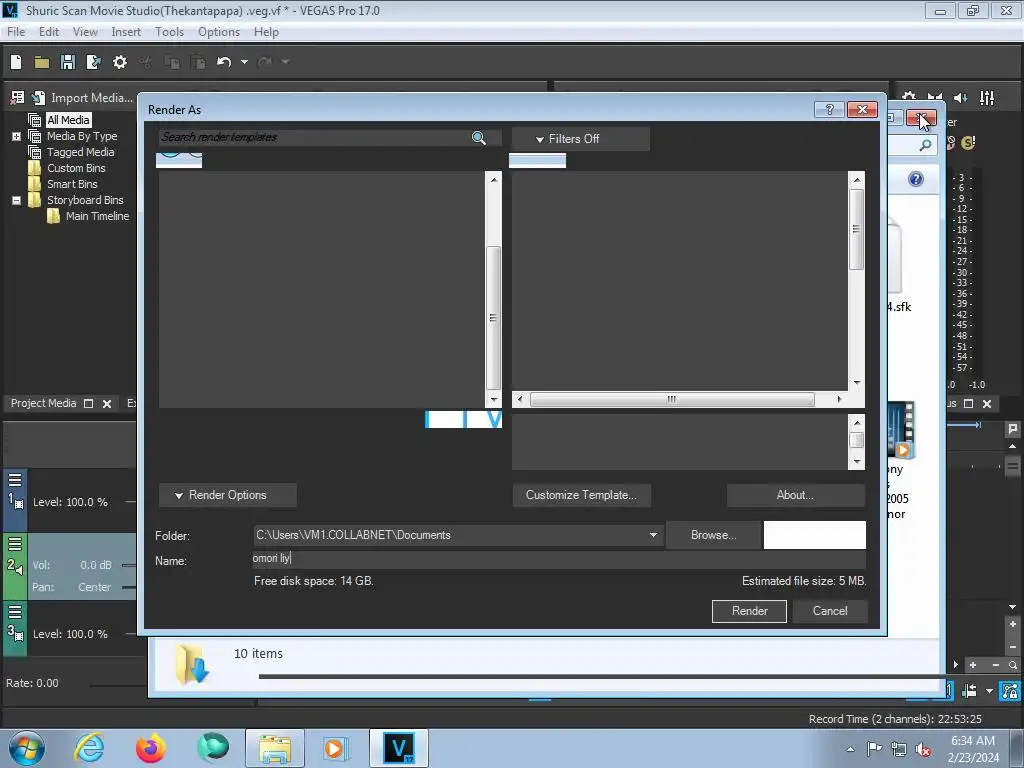Open the Edit menu
Image resolution: width=1024 pixels, height=768 pixels.
[48, 32]
